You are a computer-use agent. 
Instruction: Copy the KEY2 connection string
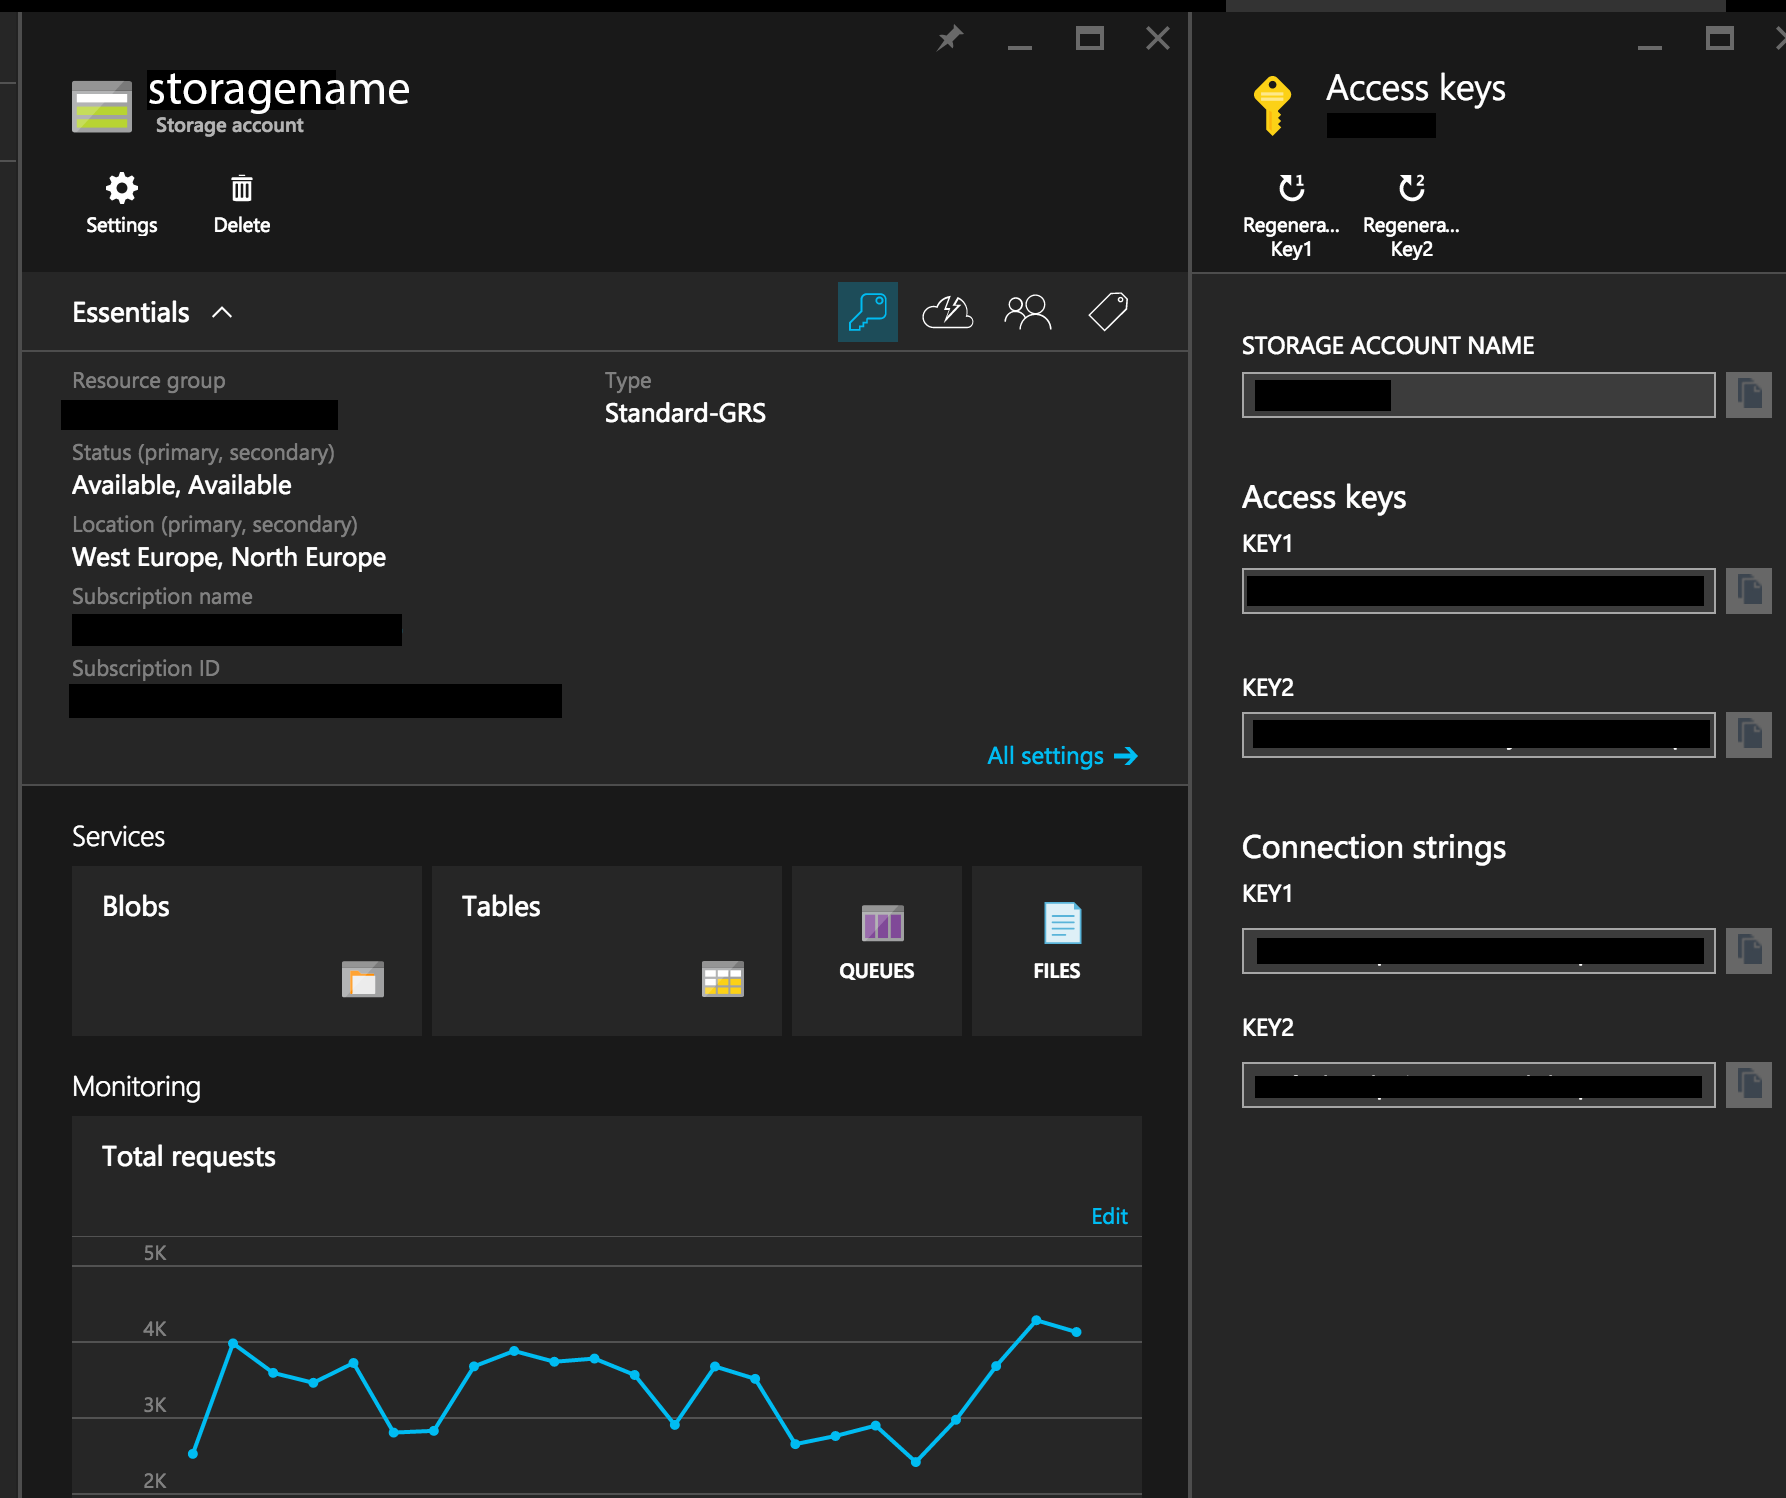(1748, 1085)
